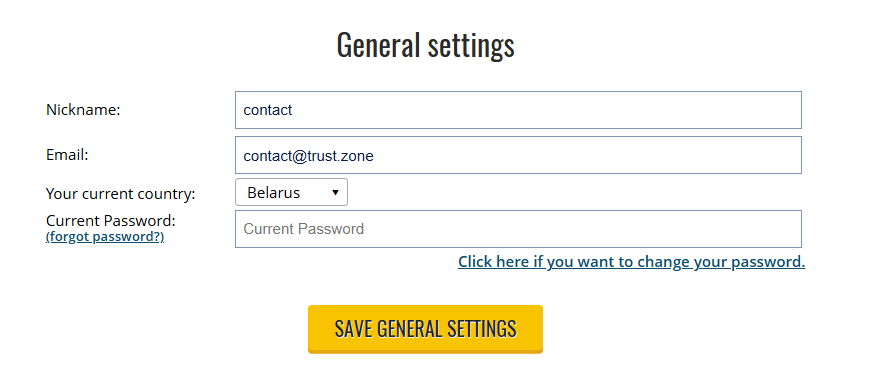This screenshot has height=376, width=885.
Task: Click the Nickname input field
Action: click(x=518, y=110)
